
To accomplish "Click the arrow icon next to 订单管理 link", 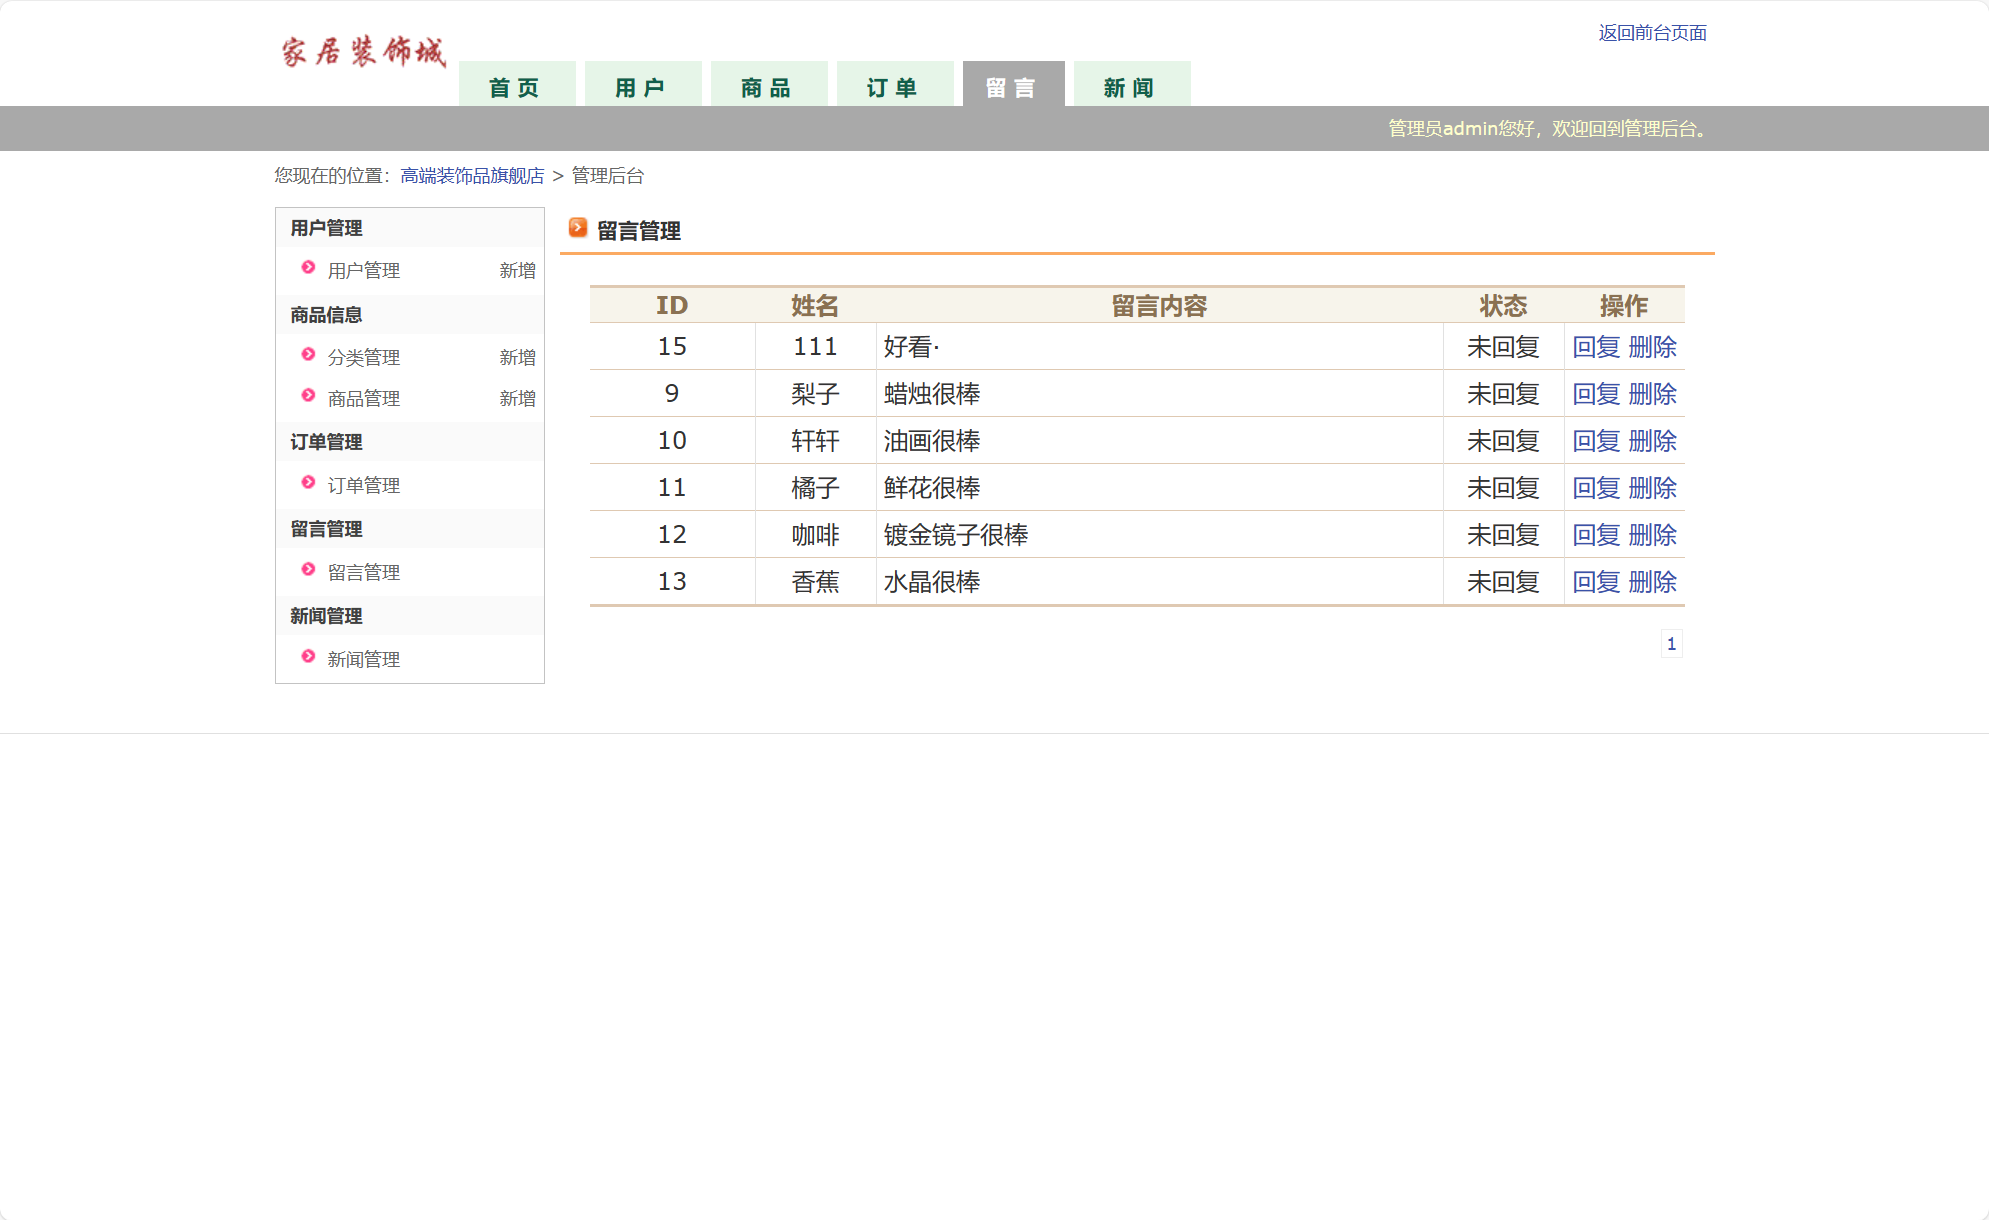I will (307, 483).
